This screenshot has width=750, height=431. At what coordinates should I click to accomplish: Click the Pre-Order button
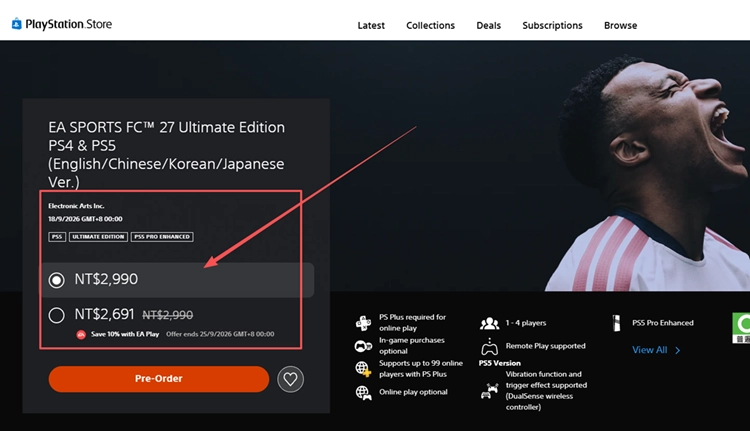158,379
